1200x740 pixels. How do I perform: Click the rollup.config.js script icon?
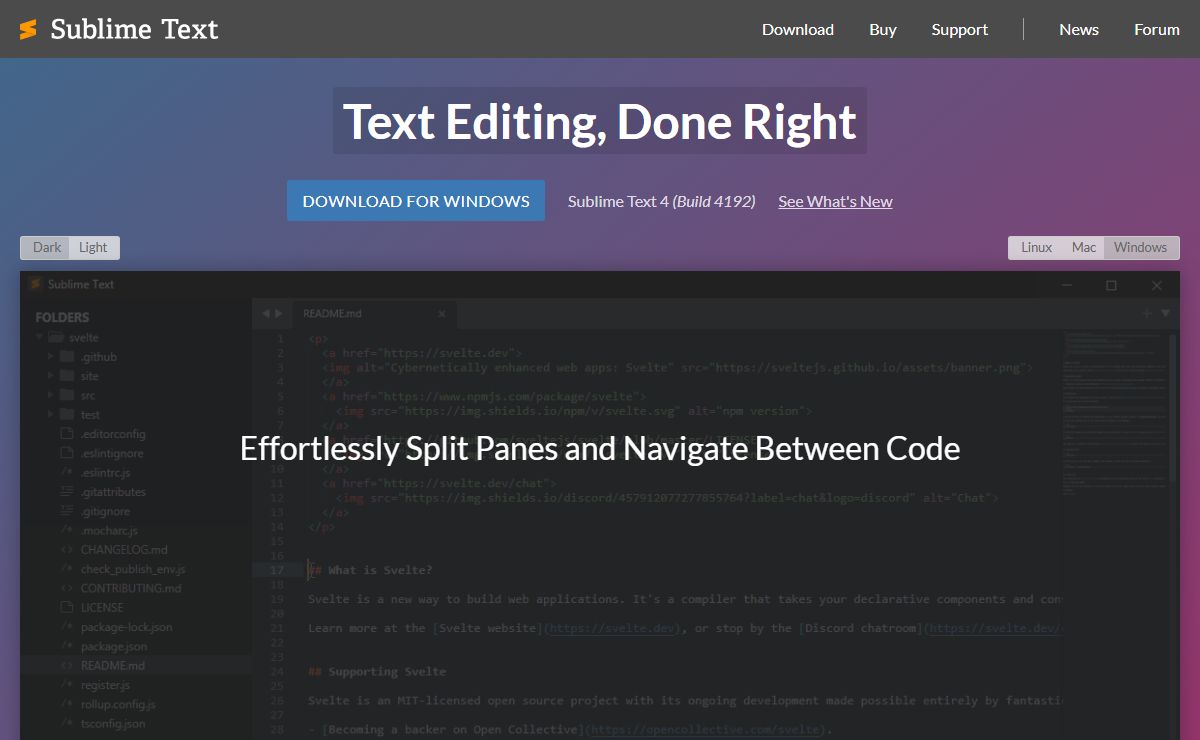point(67,704)
